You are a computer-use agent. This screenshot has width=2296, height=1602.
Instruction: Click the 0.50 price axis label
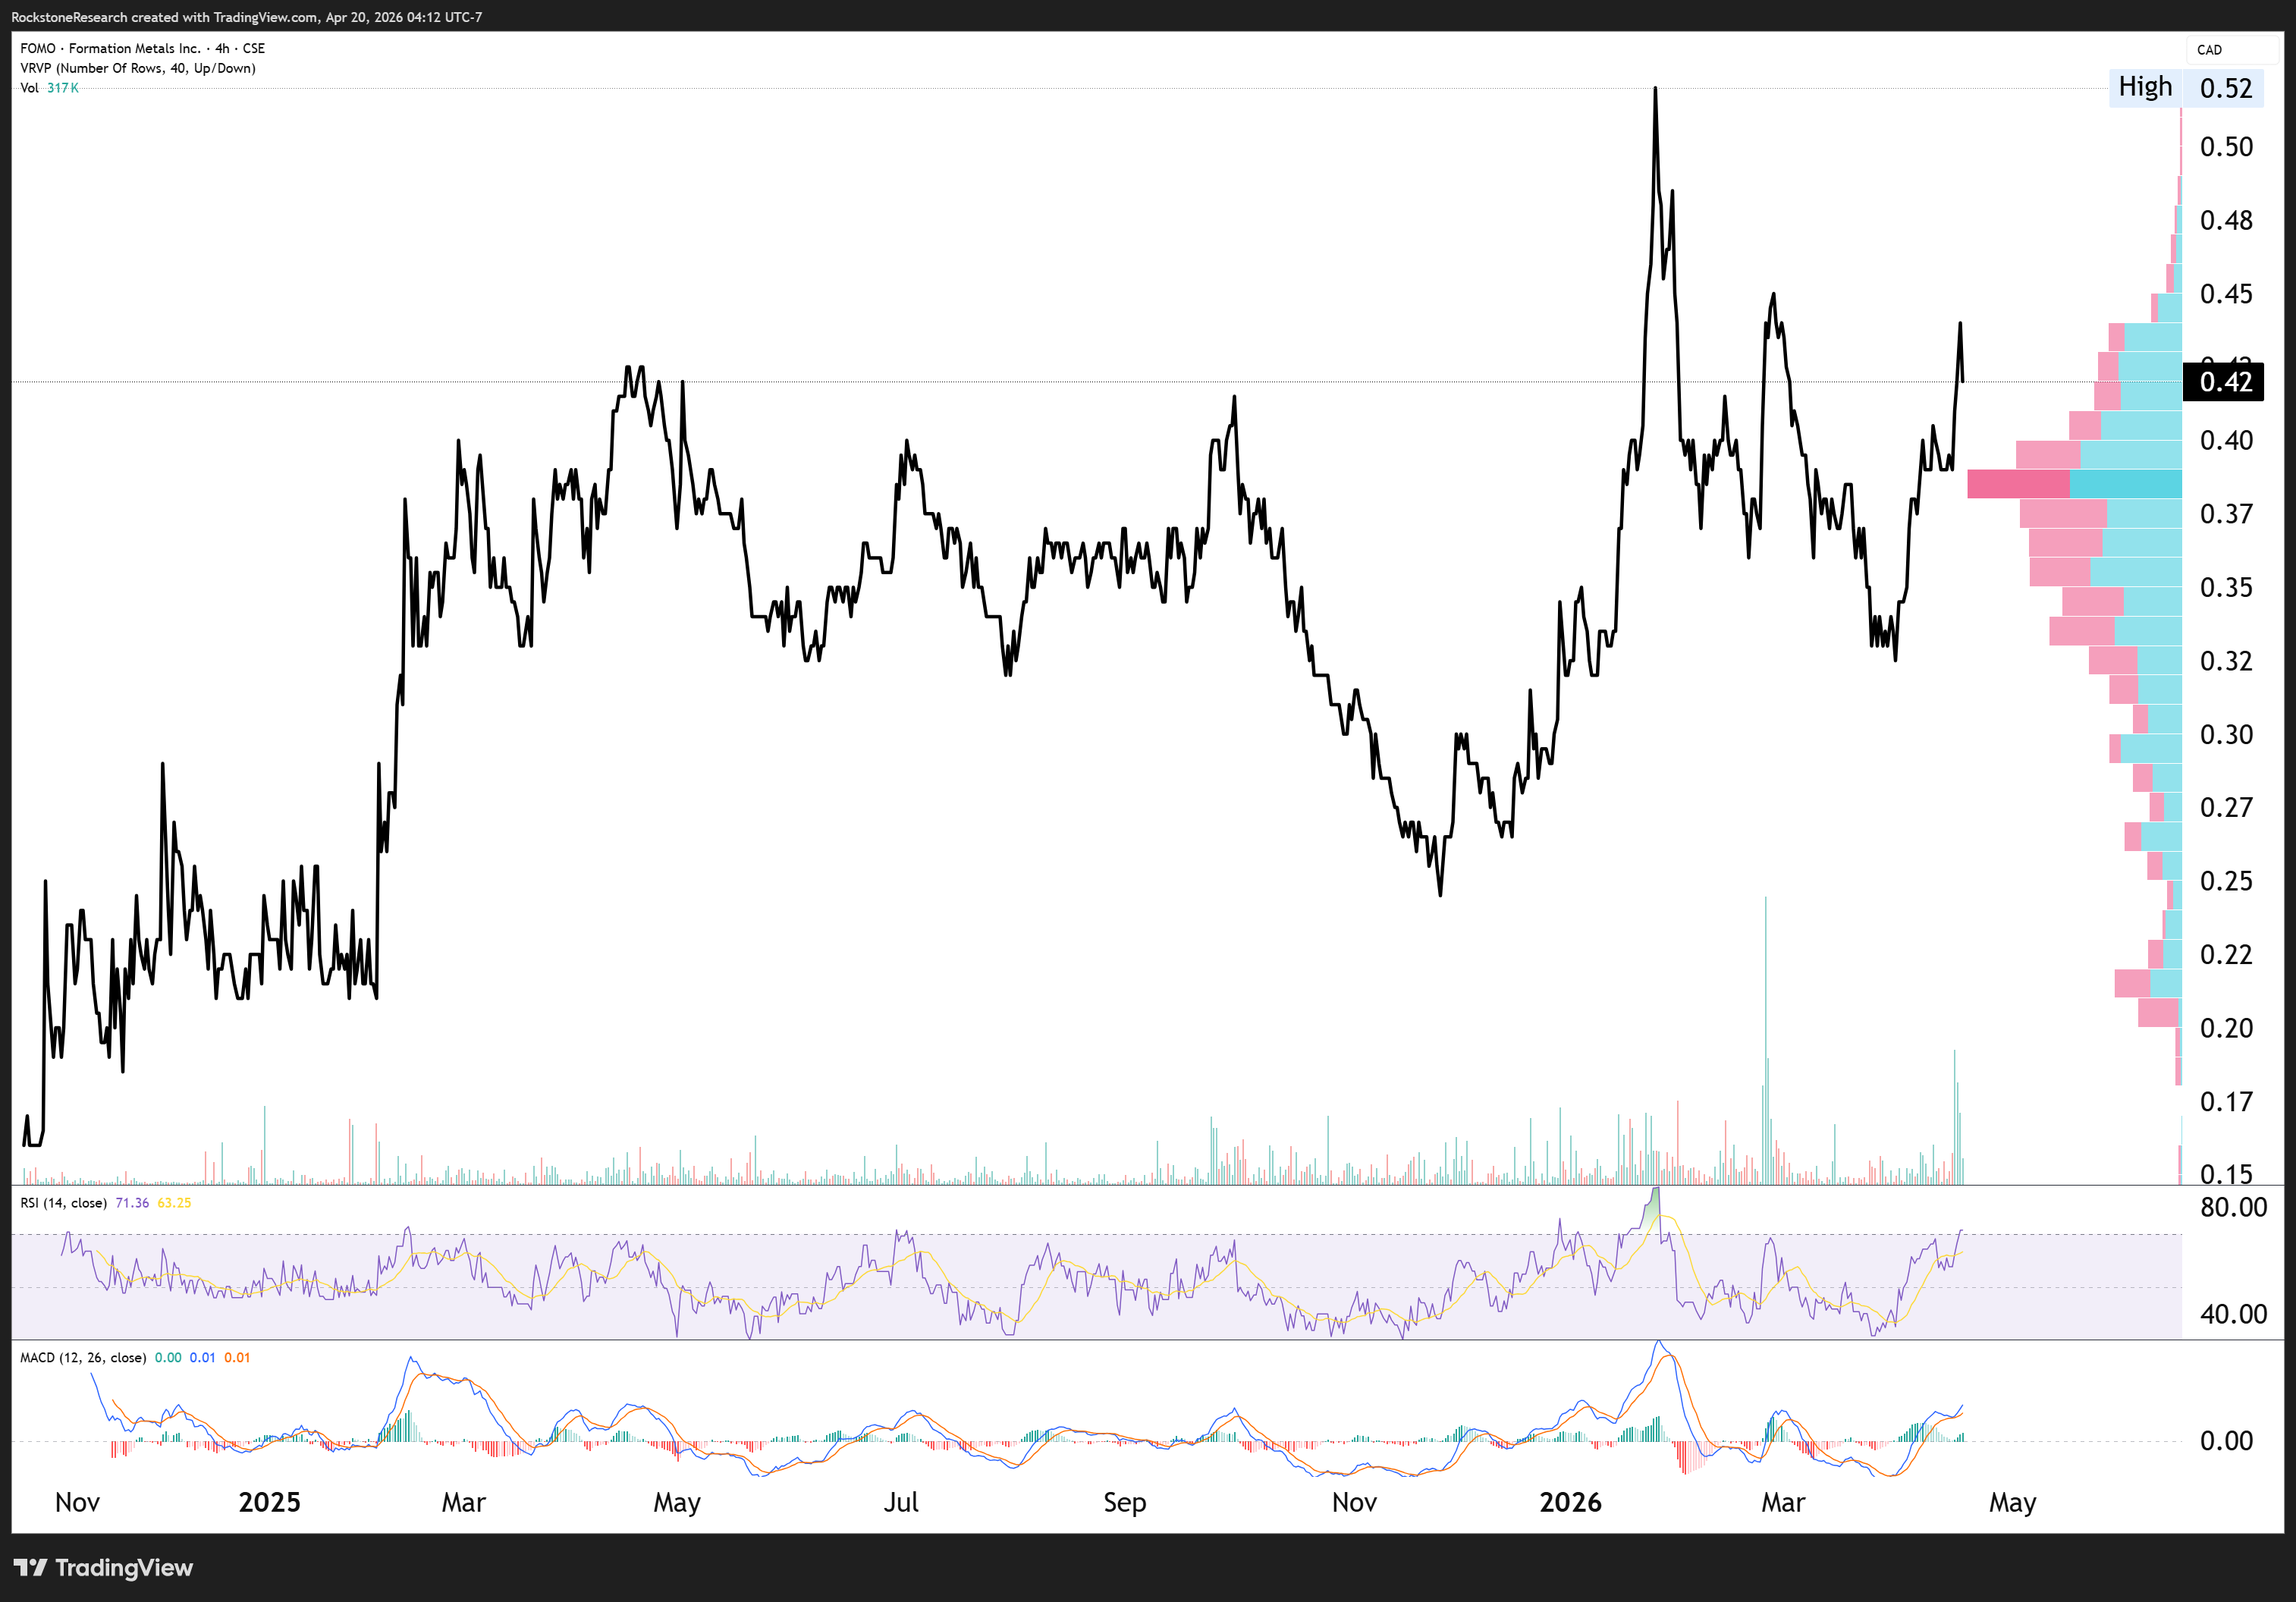tap(2226, 147)
